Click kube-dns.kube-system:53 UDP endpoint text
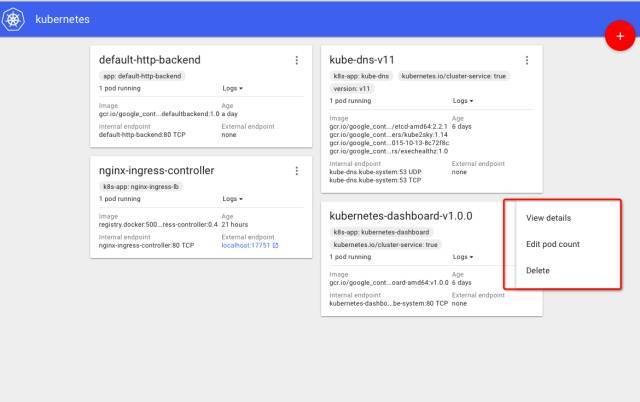640x402 pixels. pos(375,172)
